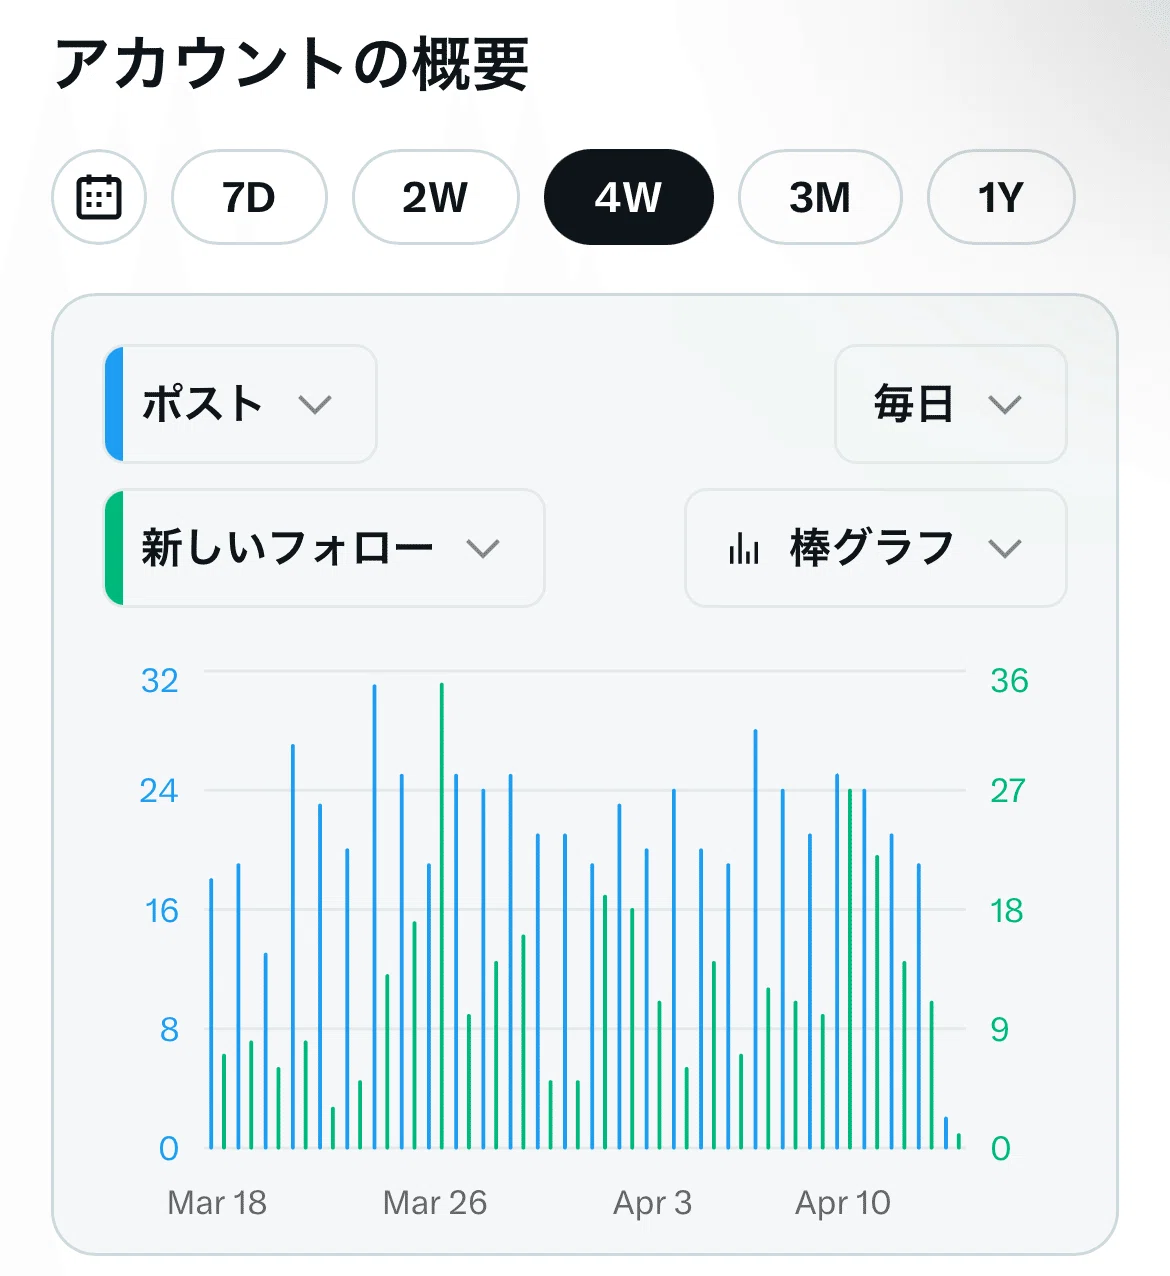Click the Mar 18 axis label
Viewport: 1170px width, 1276px height.
pyautogui.click(x=217, y=1202)
